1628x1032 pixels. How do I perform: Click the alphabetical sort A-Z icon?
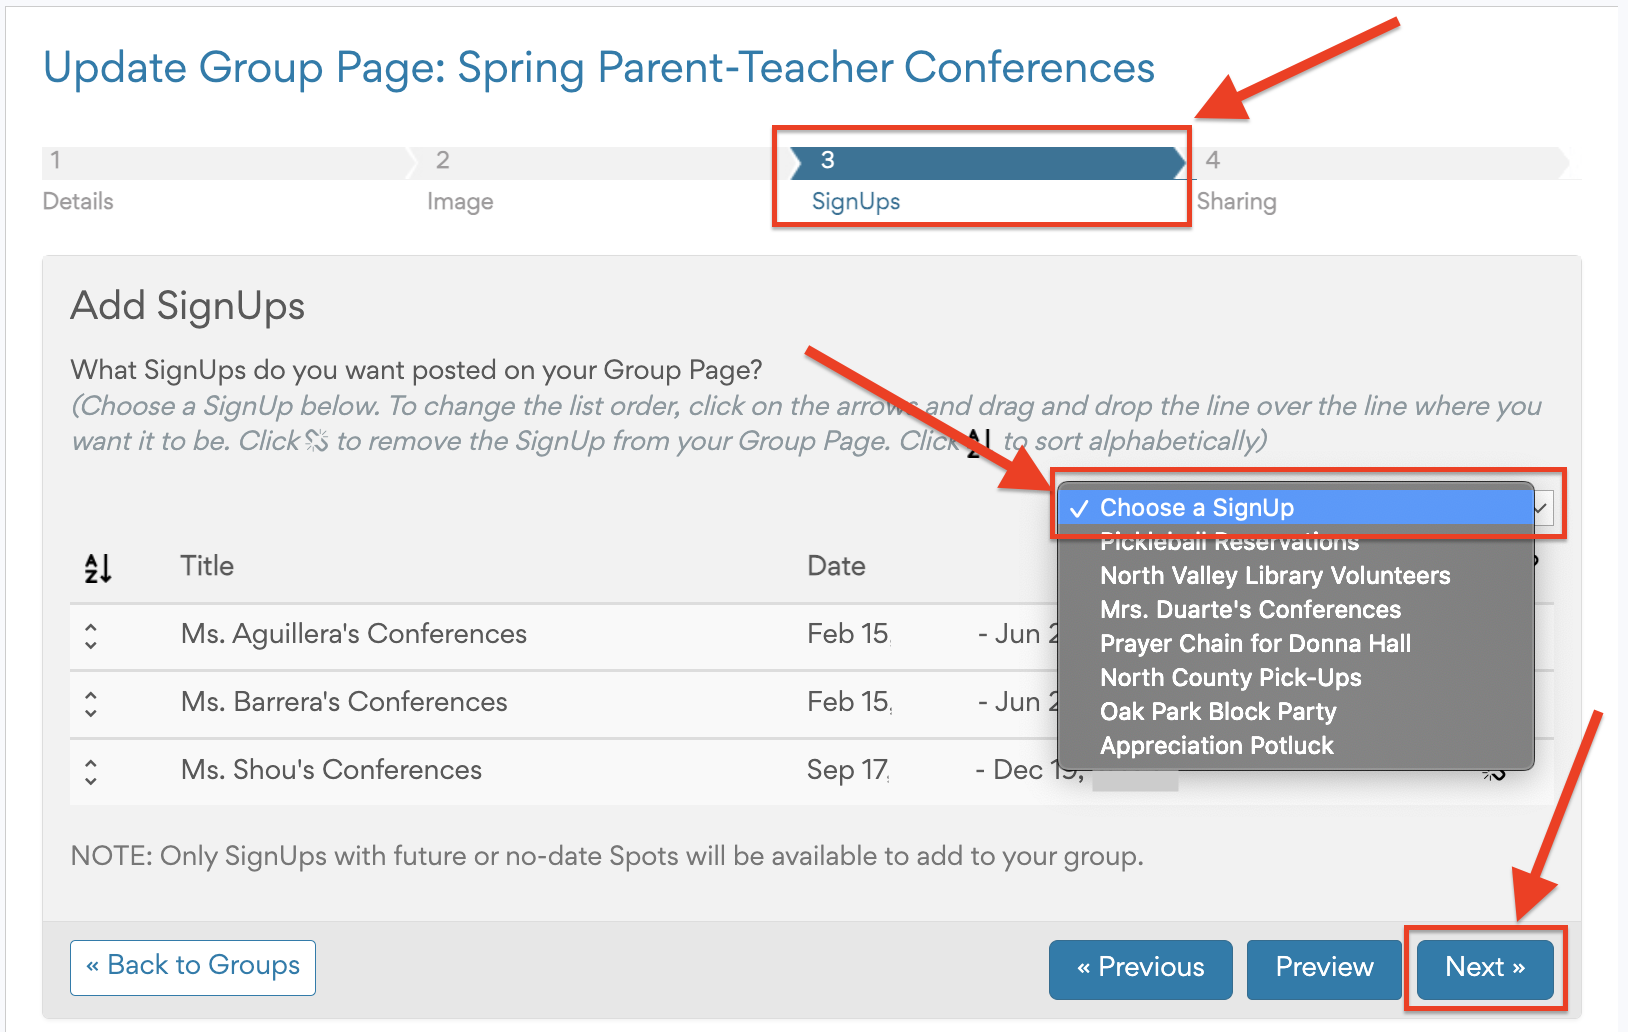[97, 568]
